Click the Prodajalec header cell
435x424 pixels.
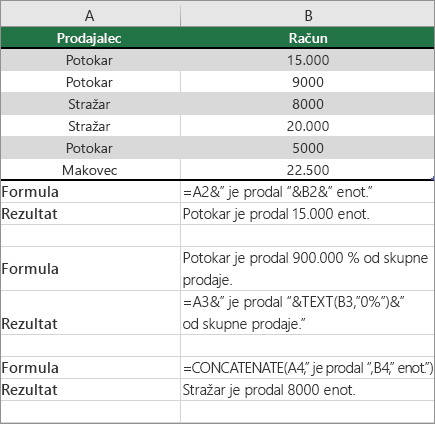point(90,38)
